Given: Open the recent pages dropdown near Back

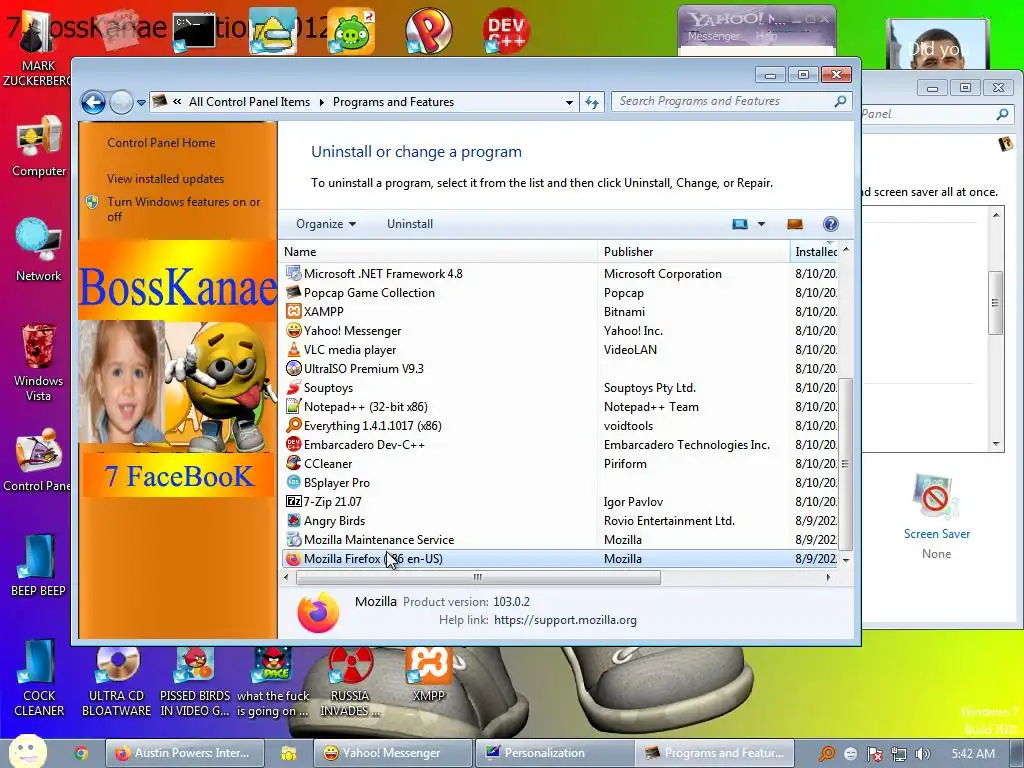Looking at the screenshot, I should [x=141, y=103].
